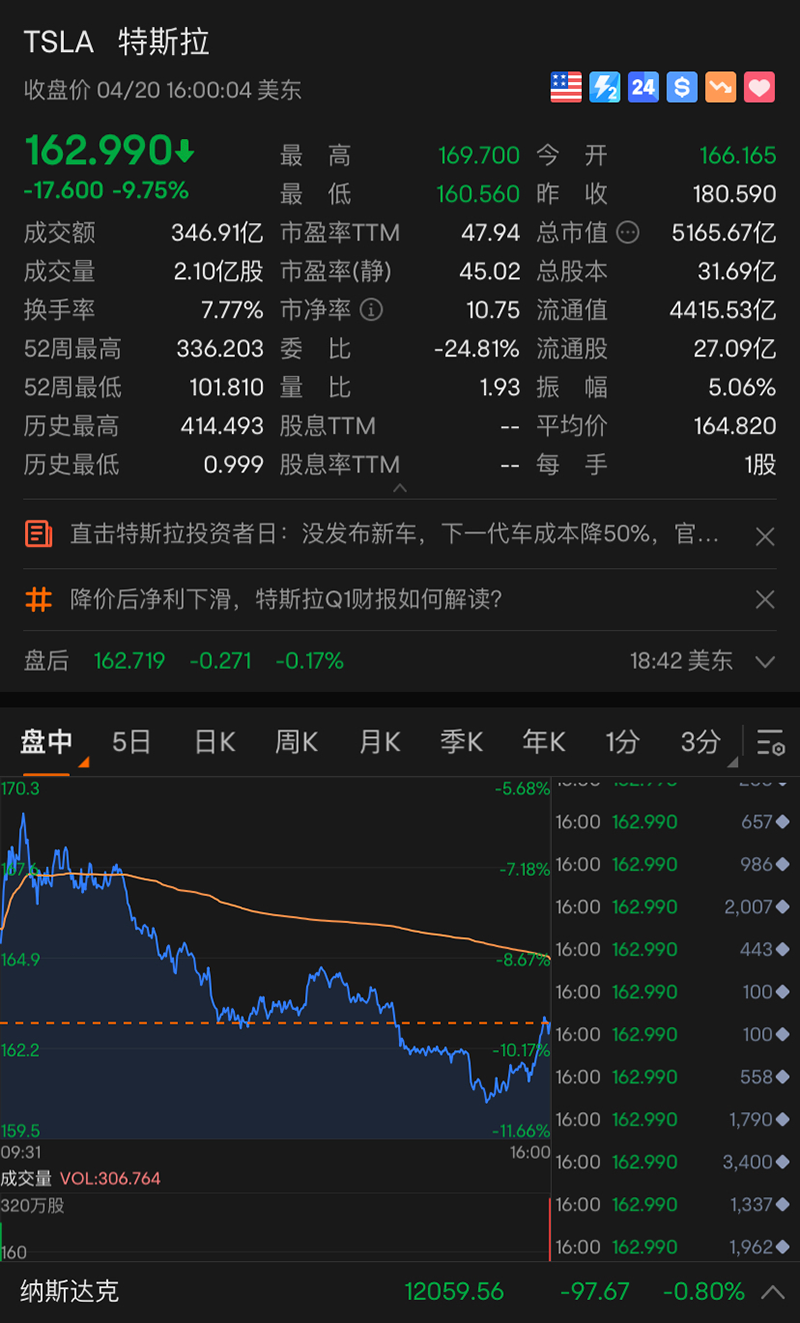The width and height of the screenshot is (800, 1323).
Task: Tap the info icon beside 市净率
Action: click(371, 310)
